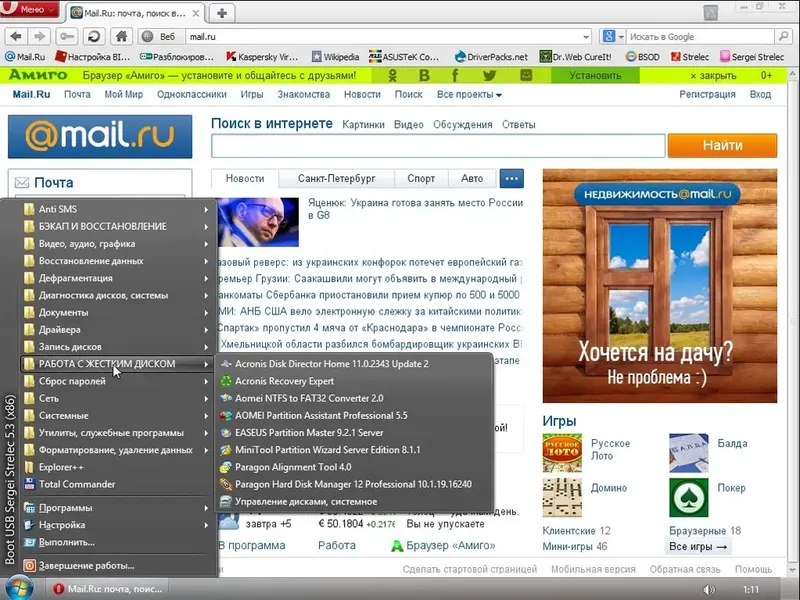Click the Facebook icon in Amigo banner
Viewport: 800px width, 600px height.
point(455,76)
